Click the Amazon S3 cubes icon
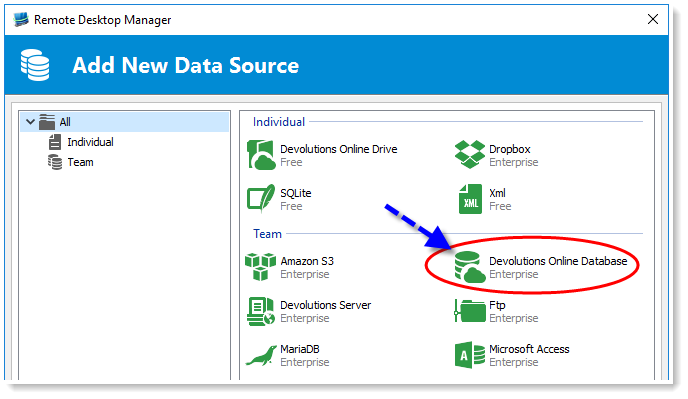Image resolution: width=688 pixels, height=399 pixels. 261,267
